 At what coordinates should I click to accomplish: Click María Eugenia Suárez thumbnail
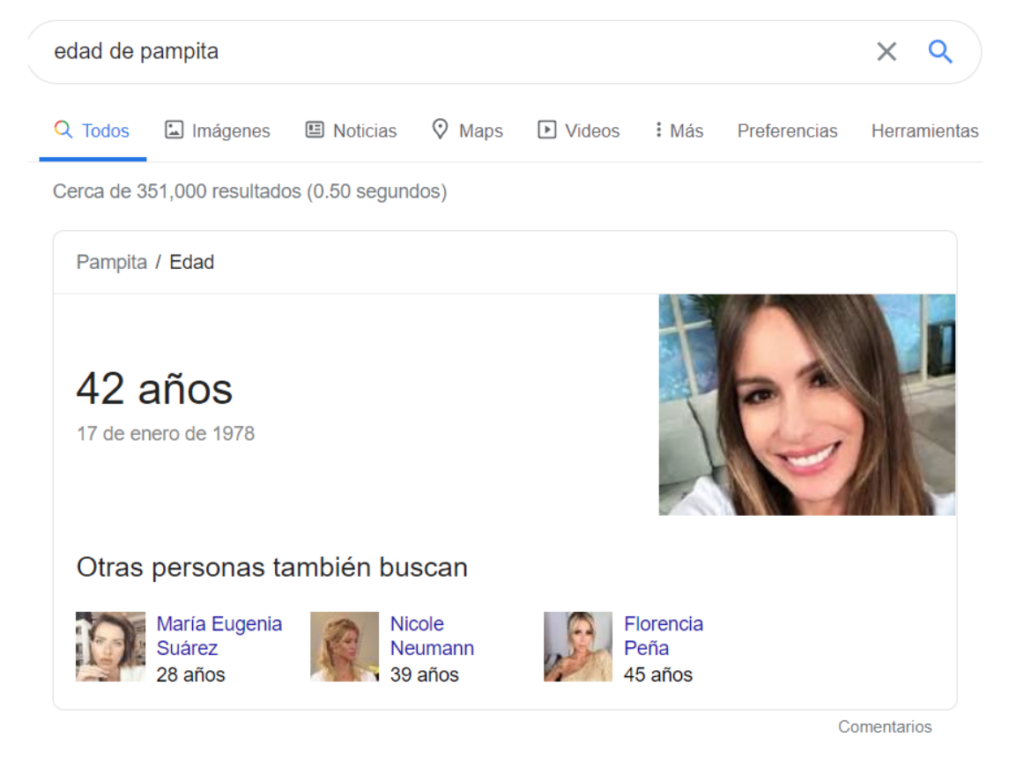tap(110, 646)
